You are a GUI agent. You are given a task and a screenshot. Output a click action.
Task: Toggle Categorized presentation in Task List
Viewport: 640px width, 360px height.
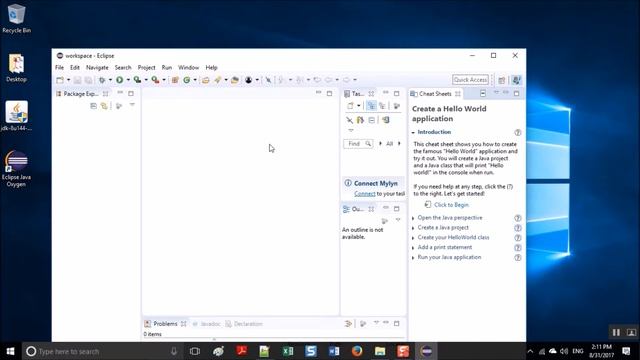pos(371,106)
